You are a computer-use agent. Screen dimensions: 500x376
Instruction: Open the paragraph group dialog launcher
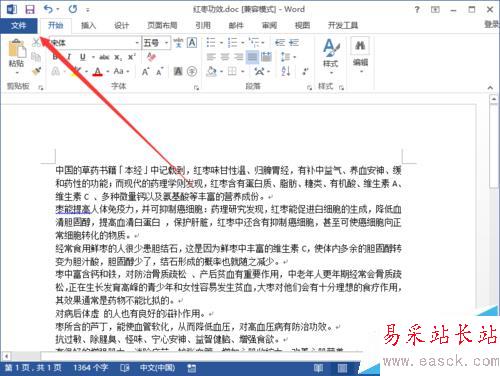(309, 88)
